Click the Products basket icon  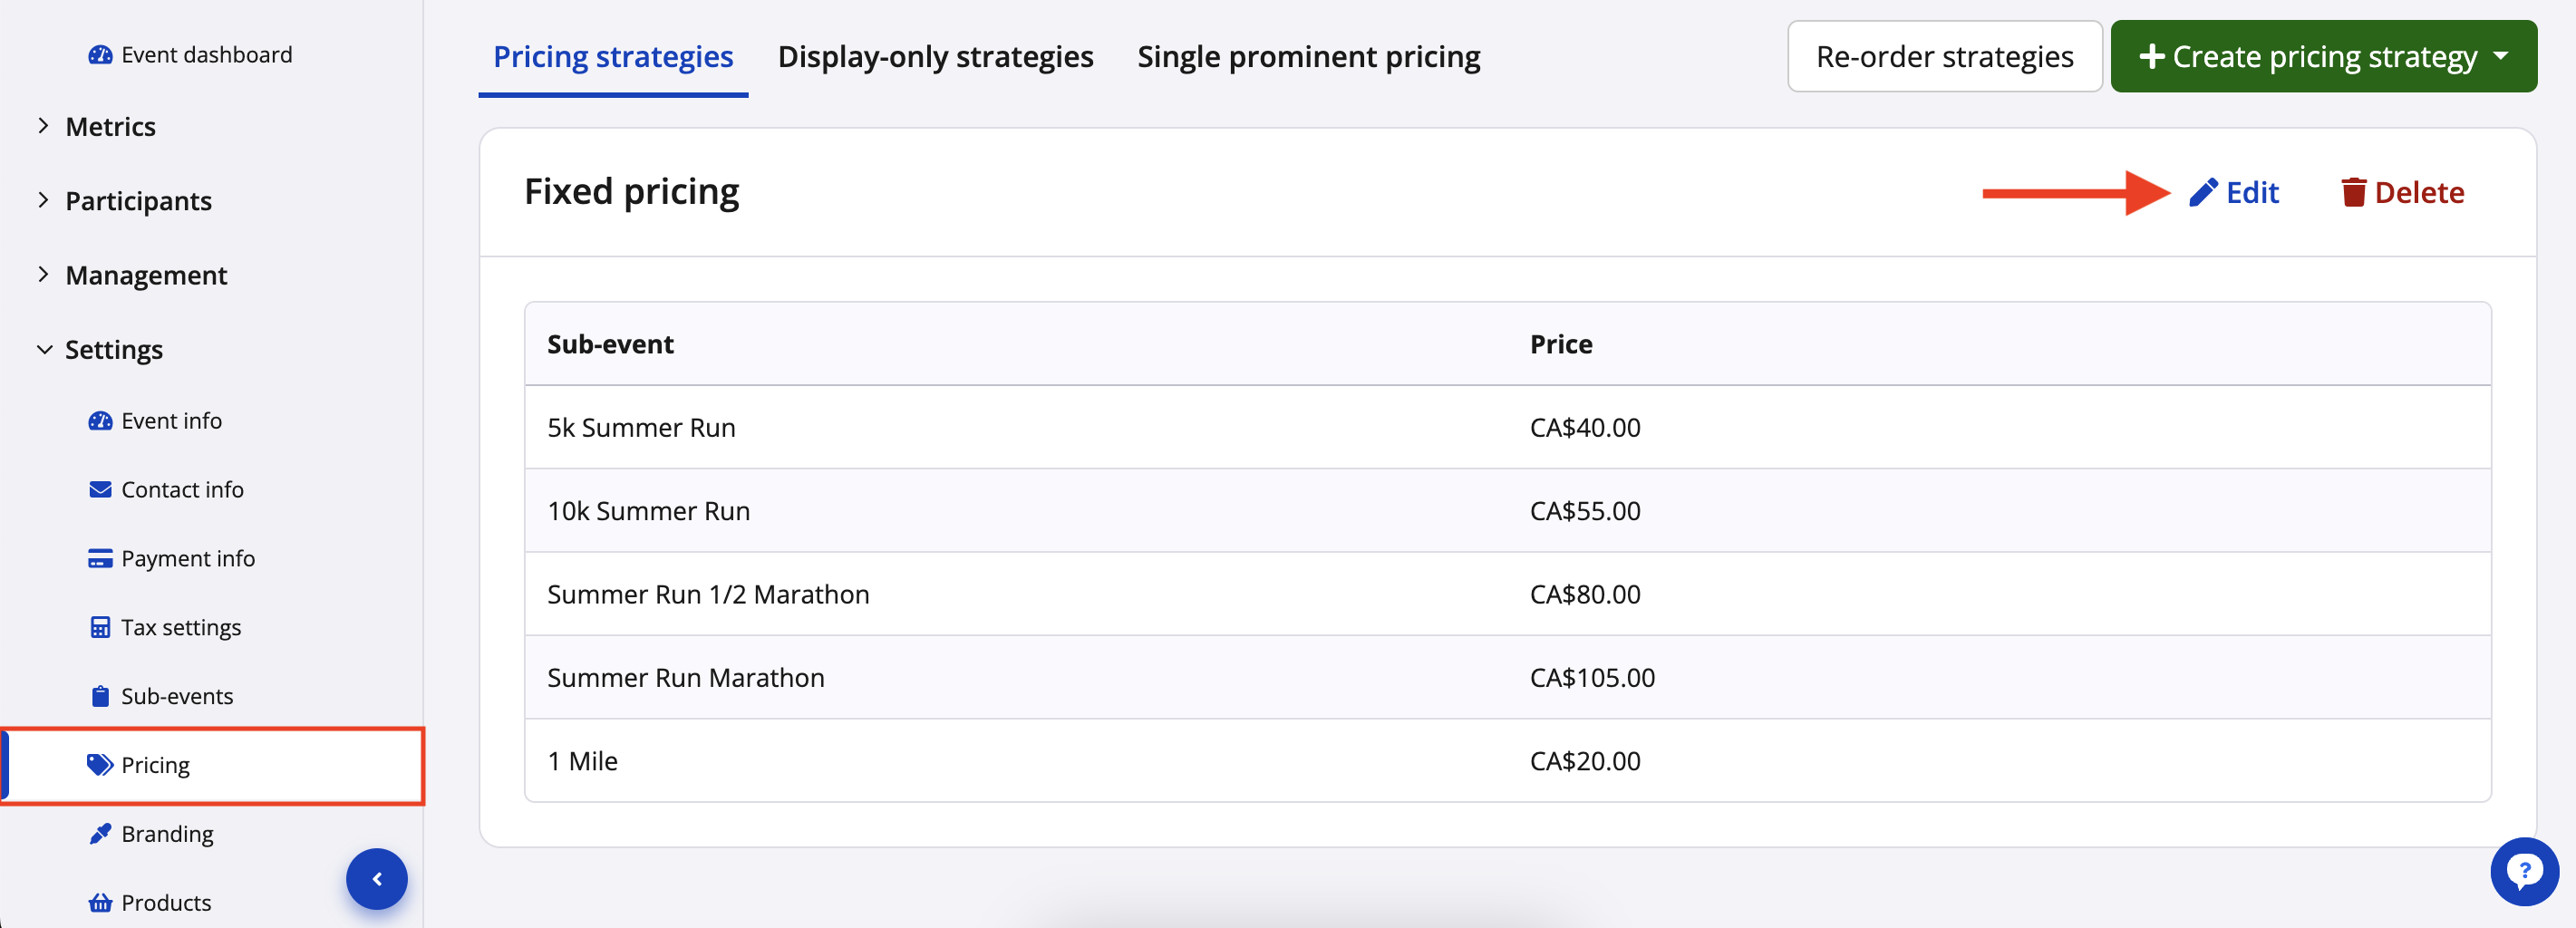(100, 903)
